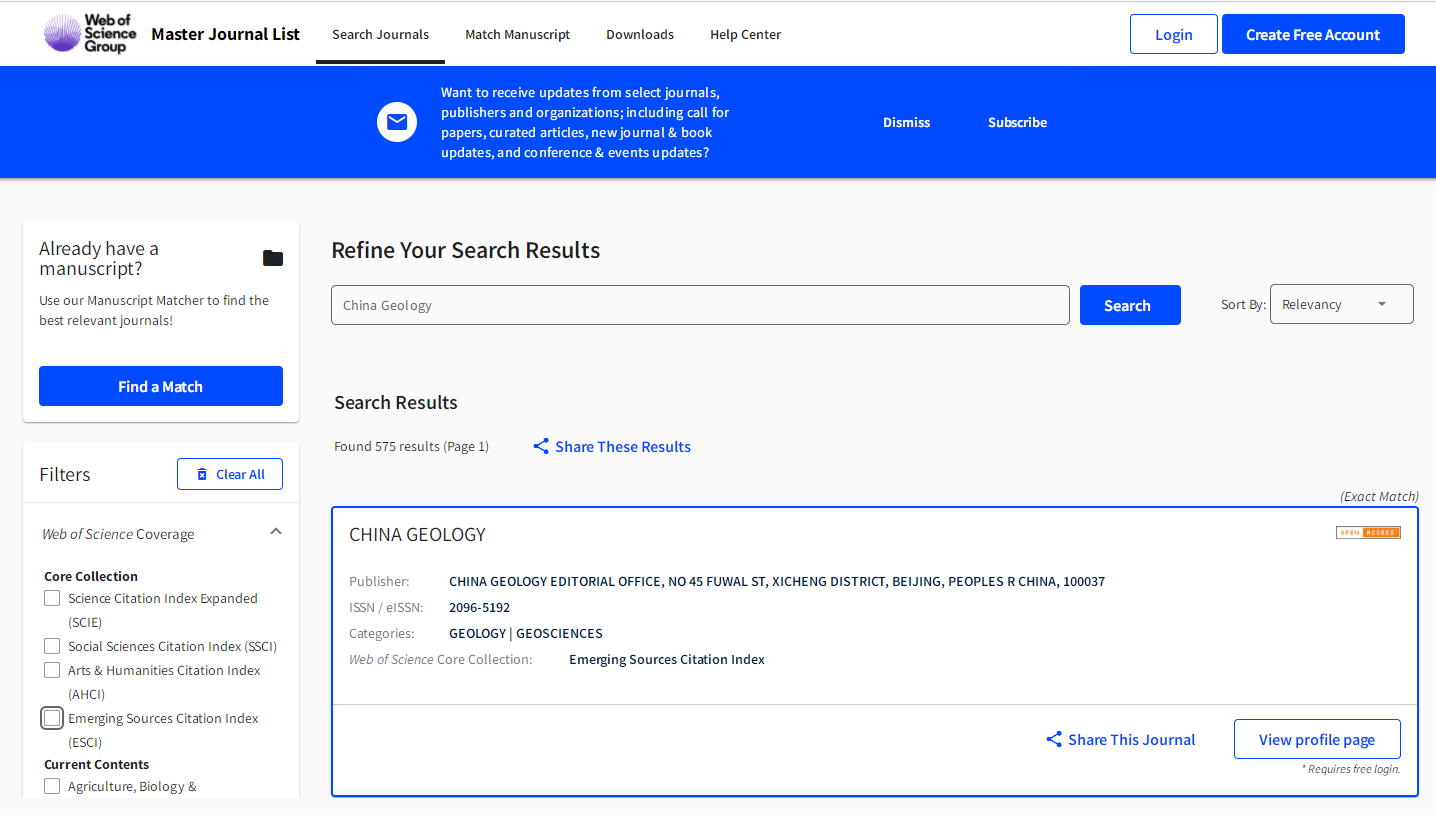Click the Master Journal List title
Viewport: 1436px width, 815px height.
point(225,34)
